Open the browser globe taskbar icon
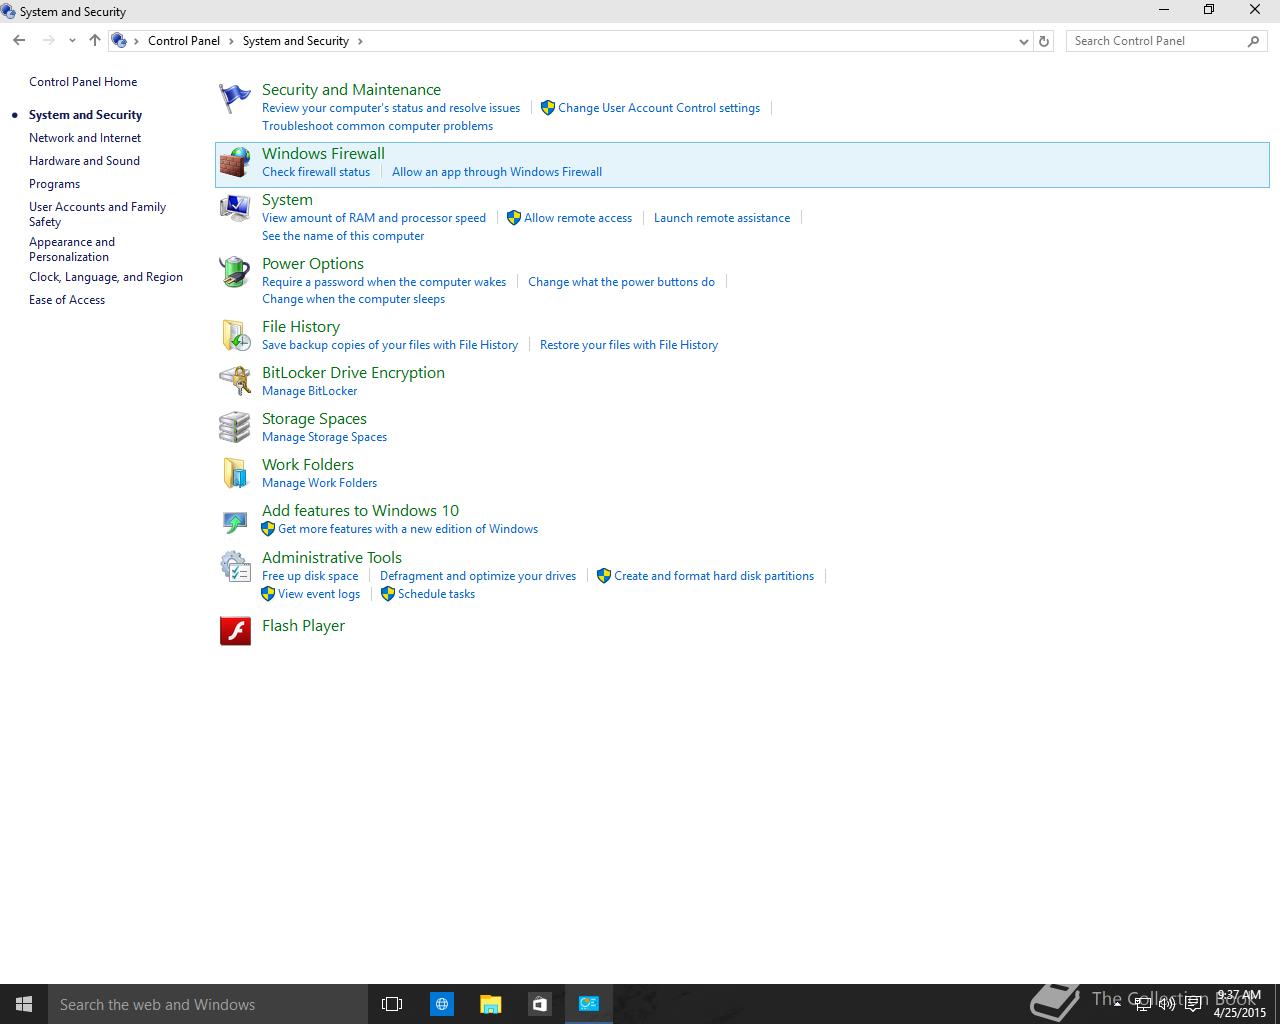 tap(441, 1004)
